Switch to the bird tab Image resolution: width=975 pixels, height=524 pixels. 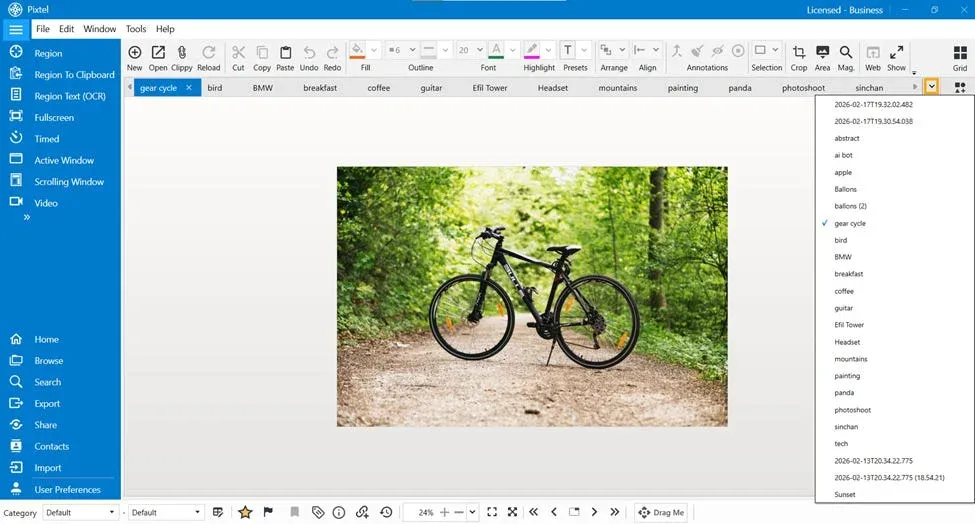(x=215, y=88)
